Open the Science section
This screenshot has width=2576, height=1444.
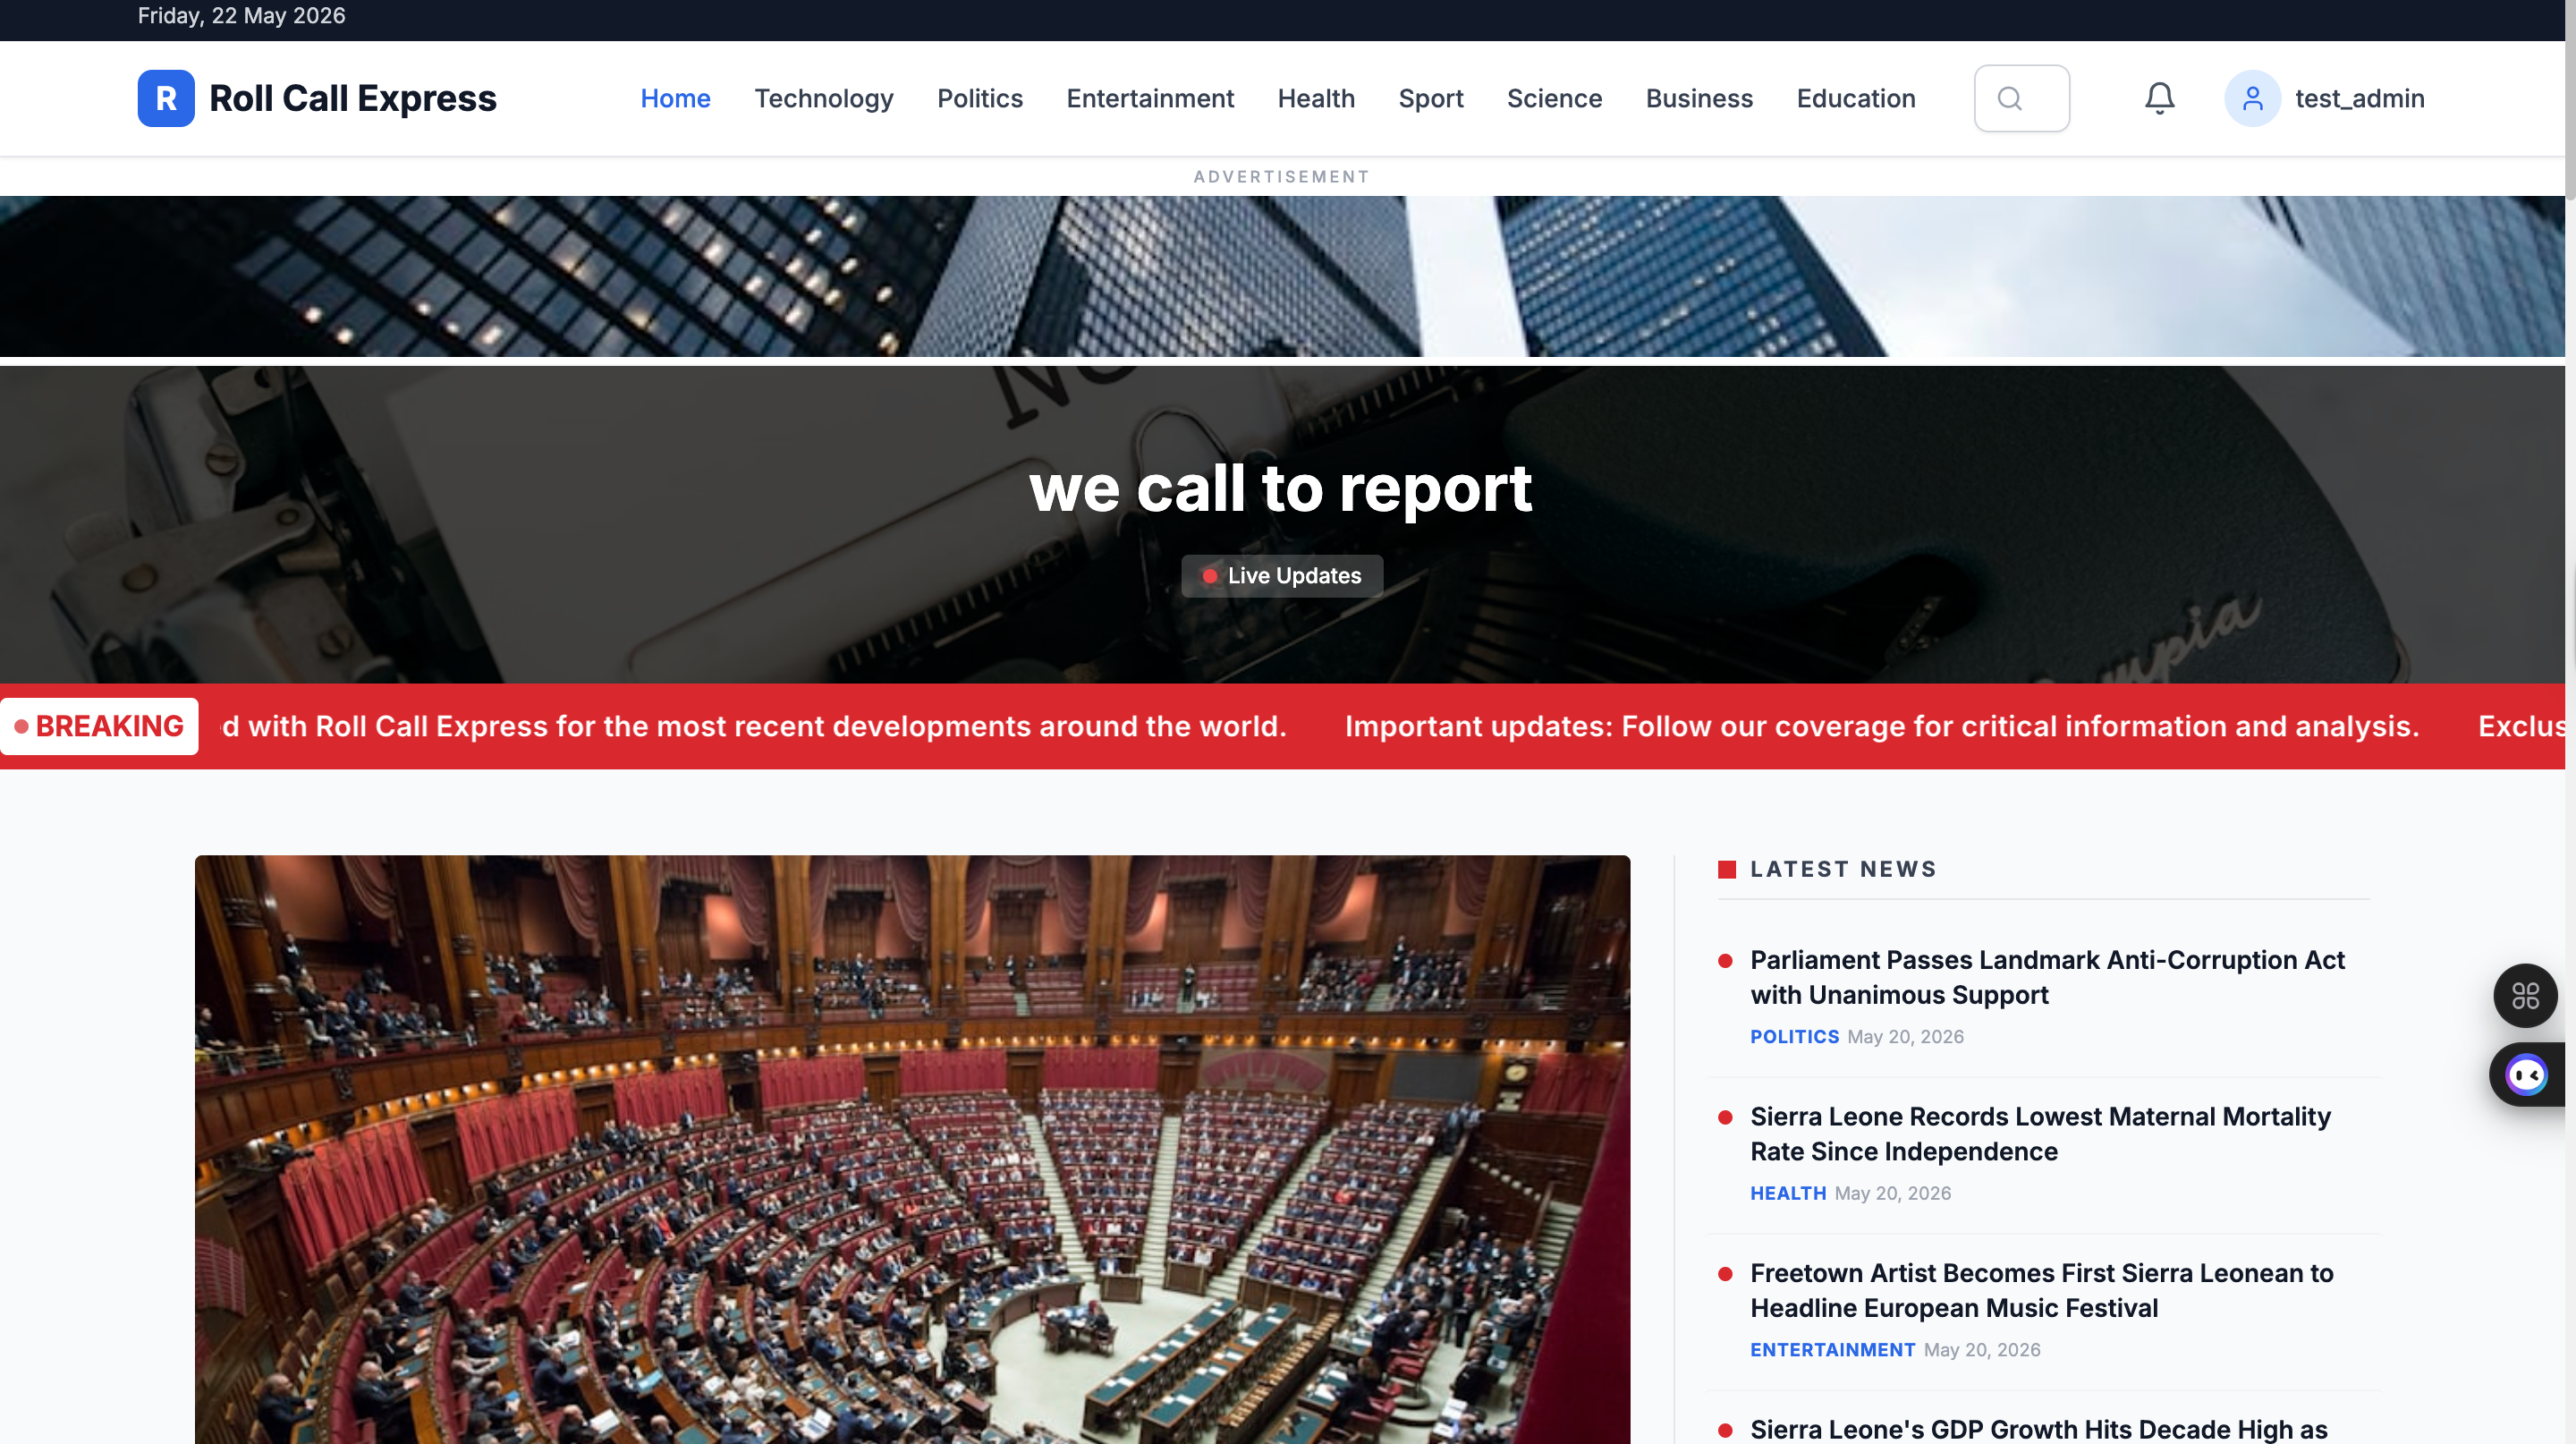[1554, 98]
